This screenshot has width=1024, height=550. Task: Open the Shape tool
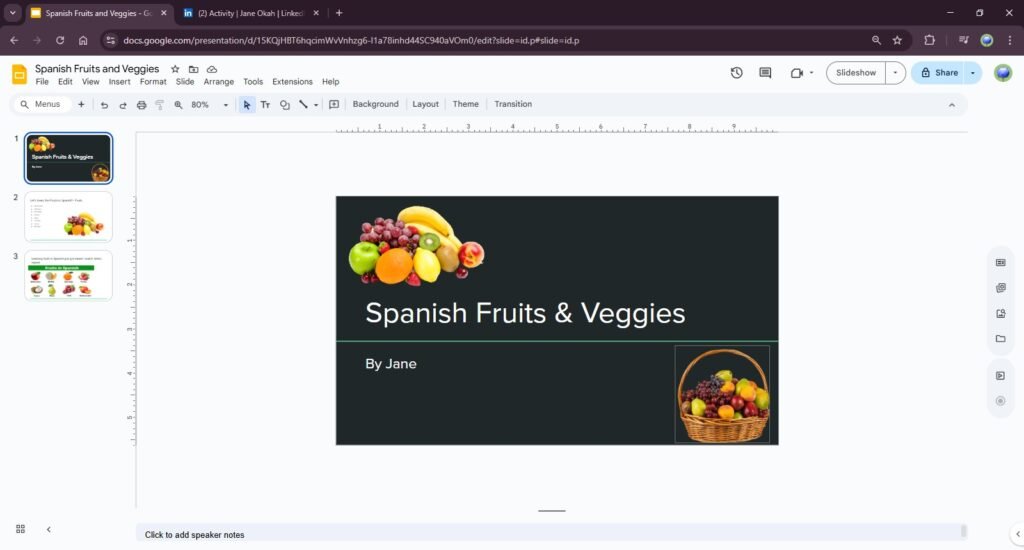[x=285, y=105]
